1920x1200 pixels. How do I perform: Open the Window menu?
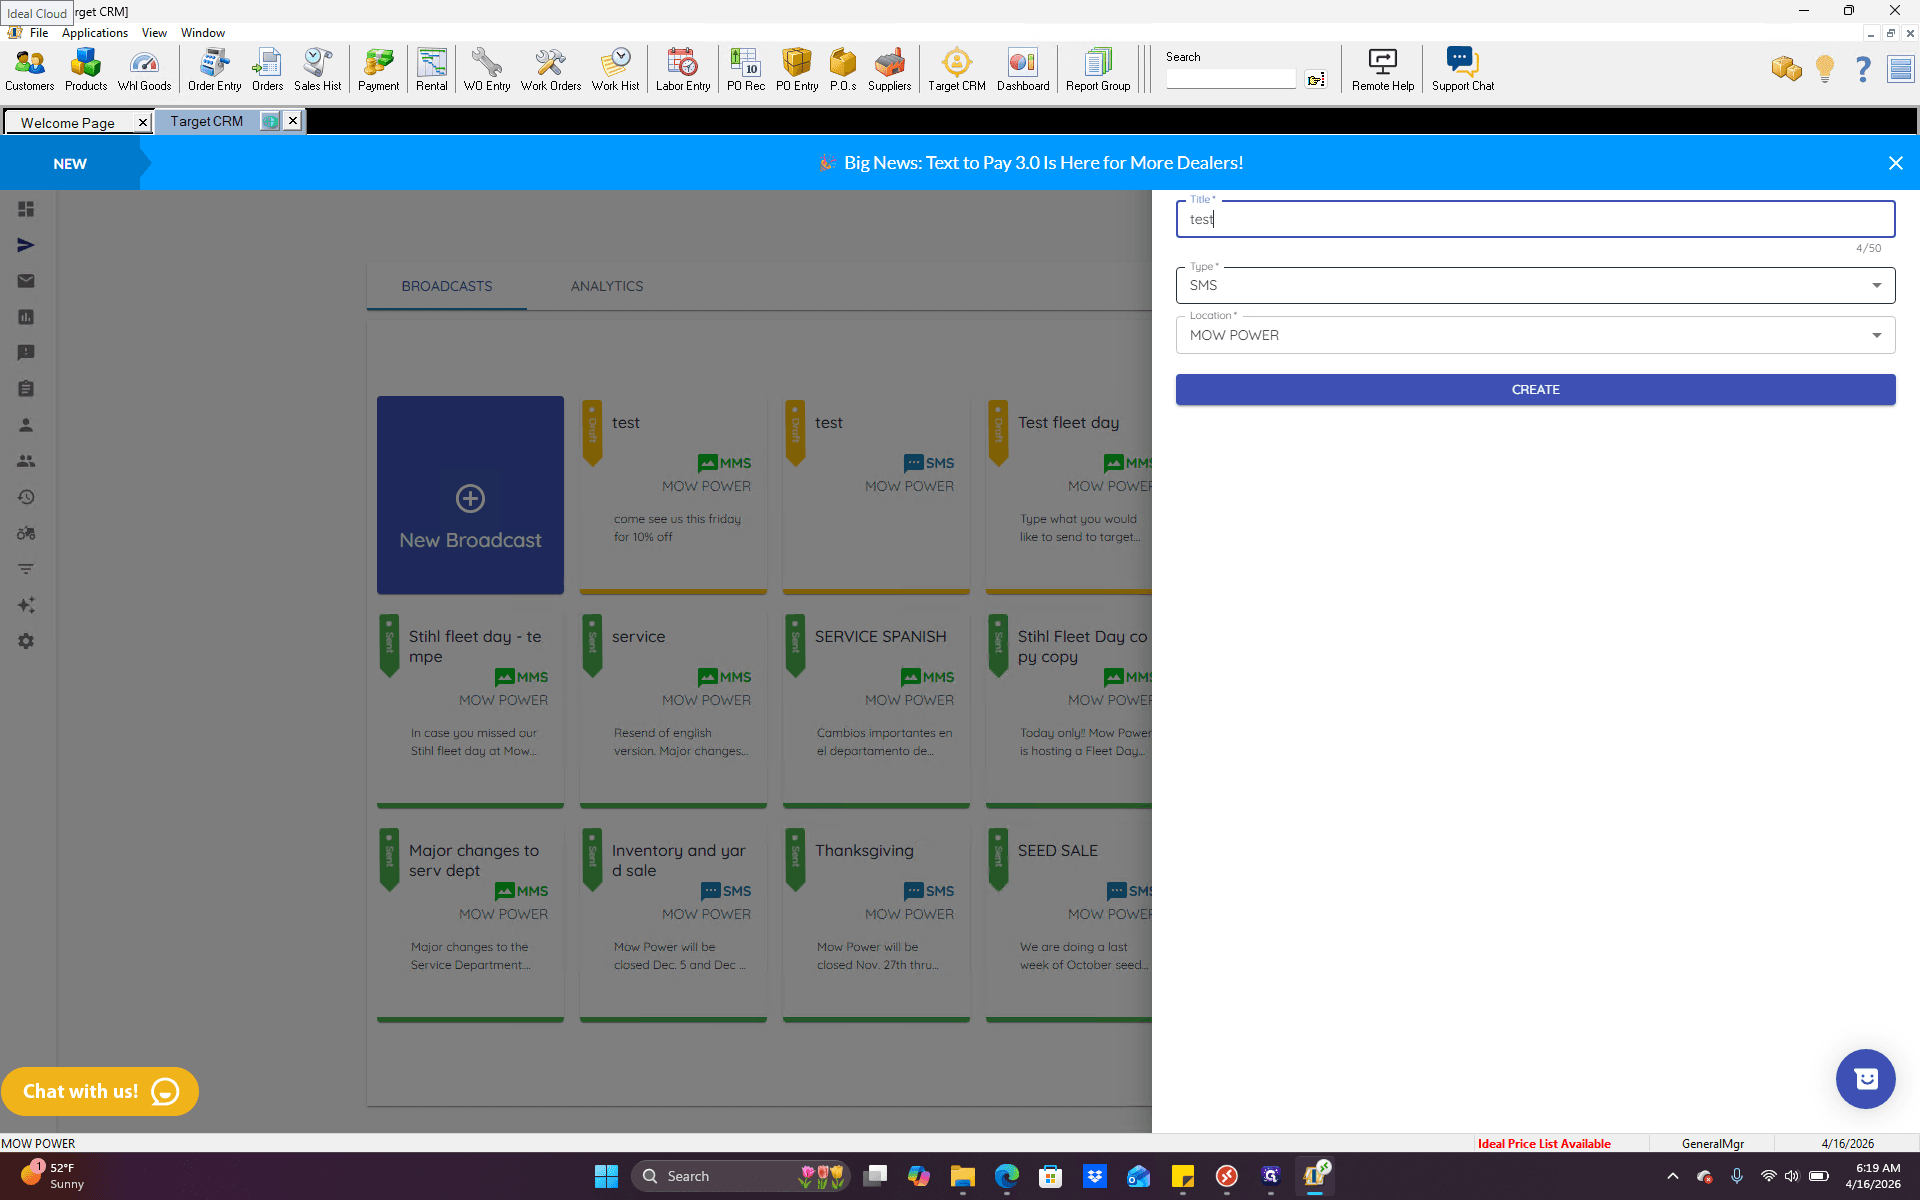(203, 33)
